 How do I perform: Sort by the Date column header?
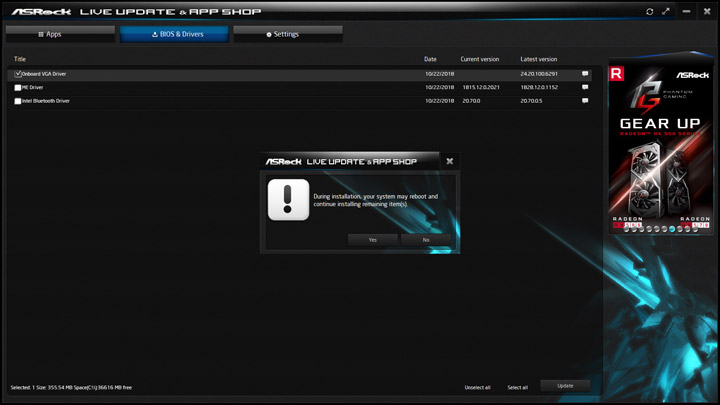[x=430, y=59]
